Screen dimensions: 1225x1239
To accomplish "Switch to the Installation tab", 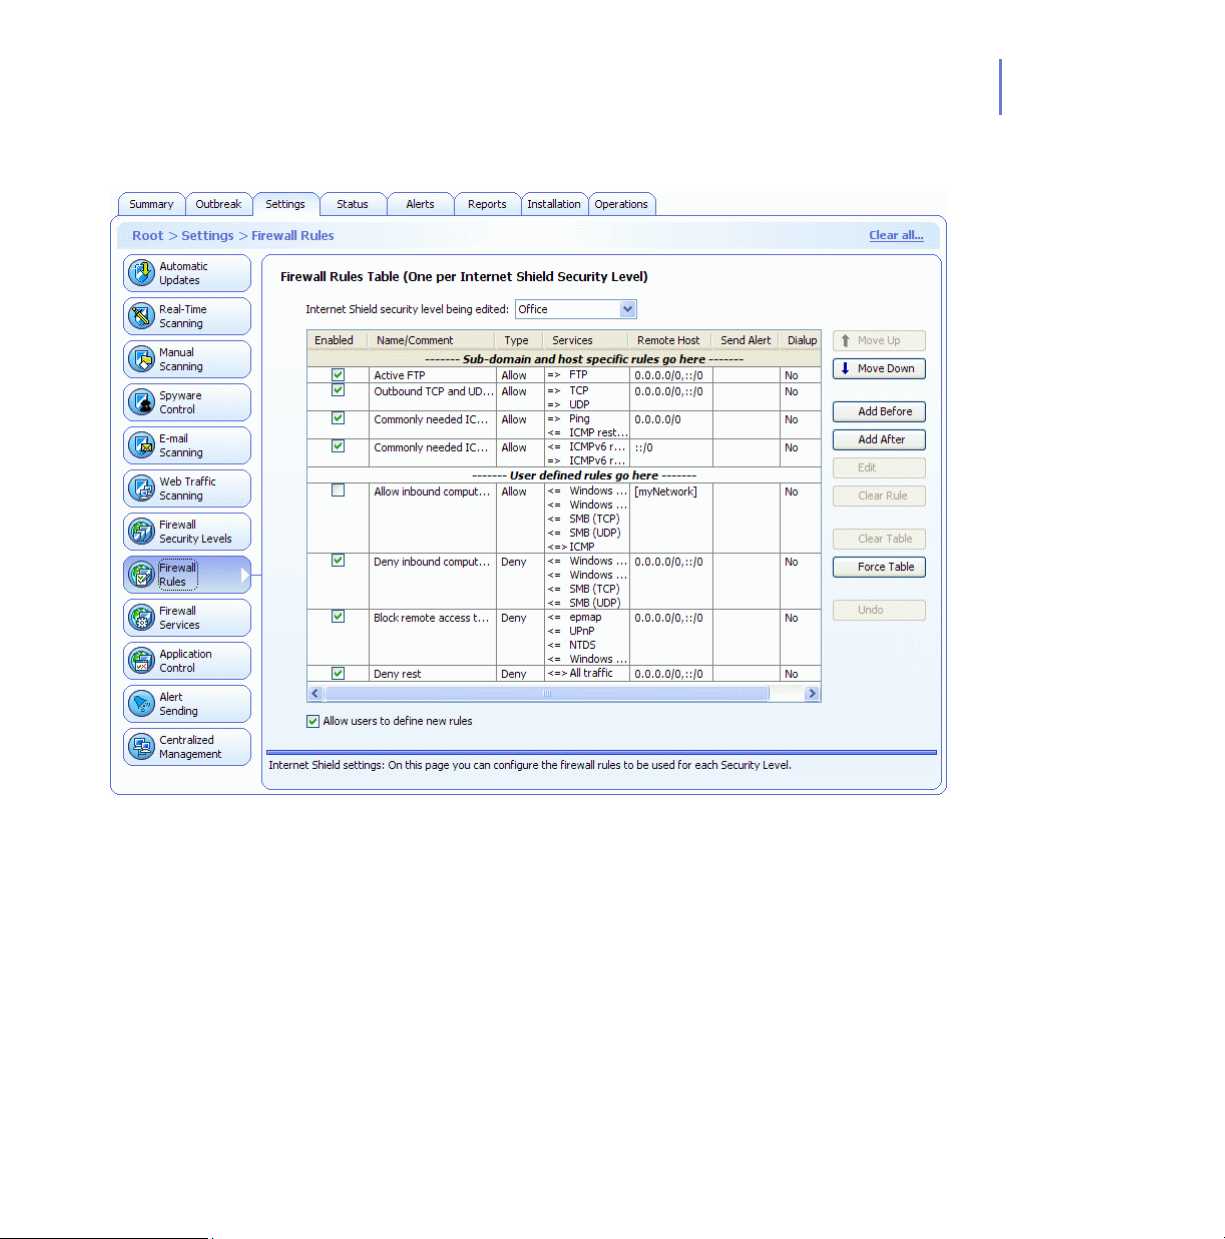I will [554, 204].
